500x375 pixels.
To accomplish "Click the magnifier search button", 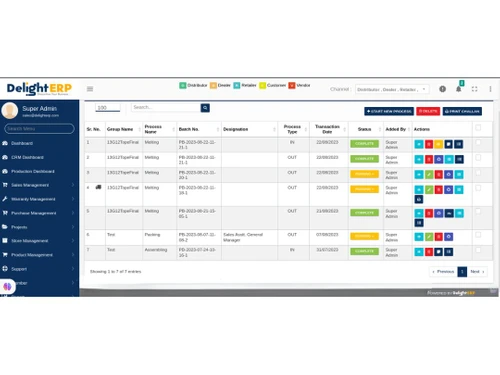I will (205, 108).
